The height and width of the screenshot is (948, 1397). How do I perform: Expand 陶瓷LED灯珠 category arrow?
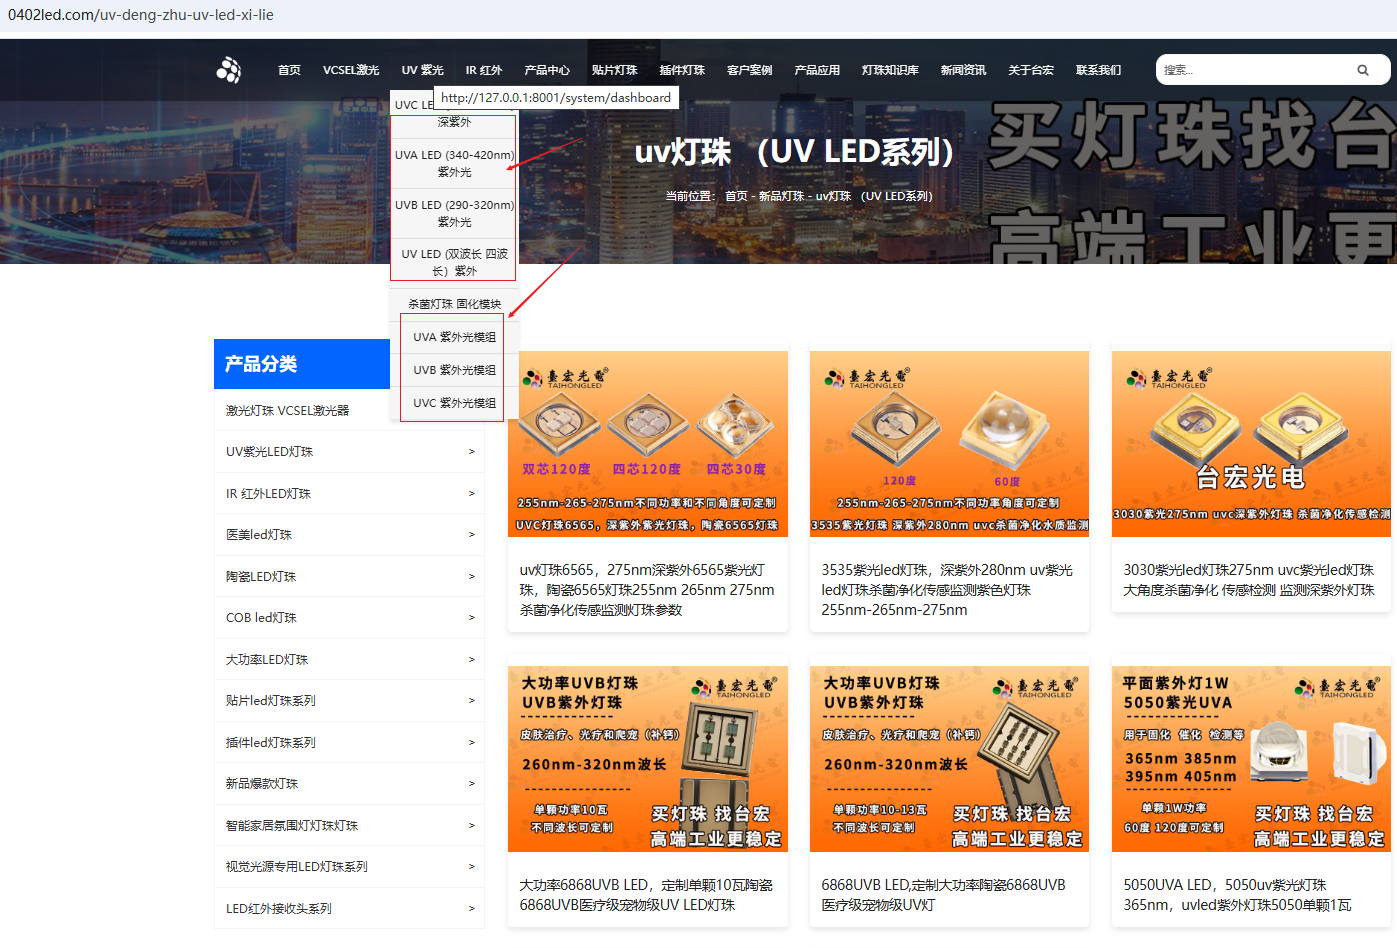pyautogui.click(x=472, y=576)
